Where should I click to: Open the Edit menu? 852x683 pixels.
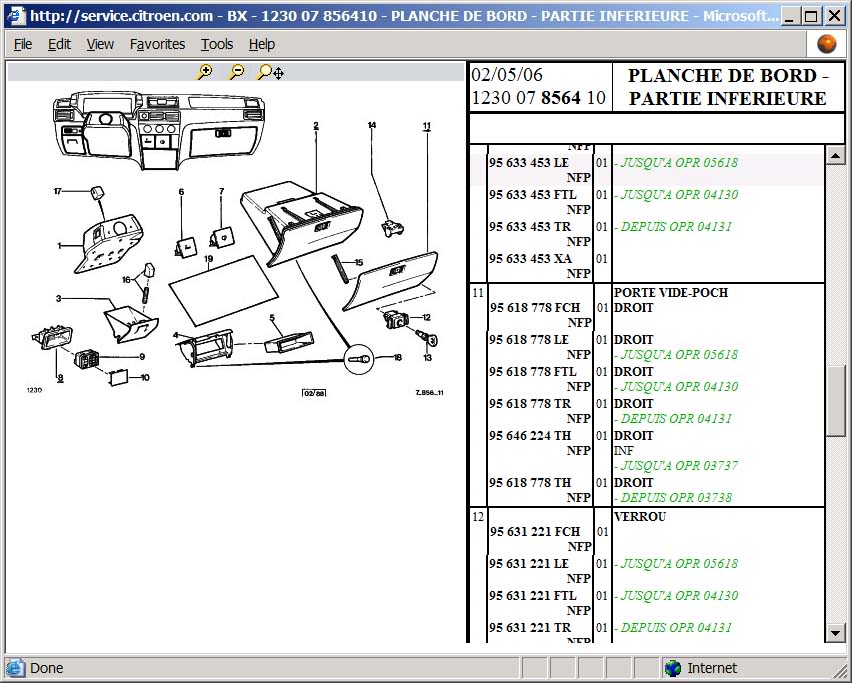(59, 44)
